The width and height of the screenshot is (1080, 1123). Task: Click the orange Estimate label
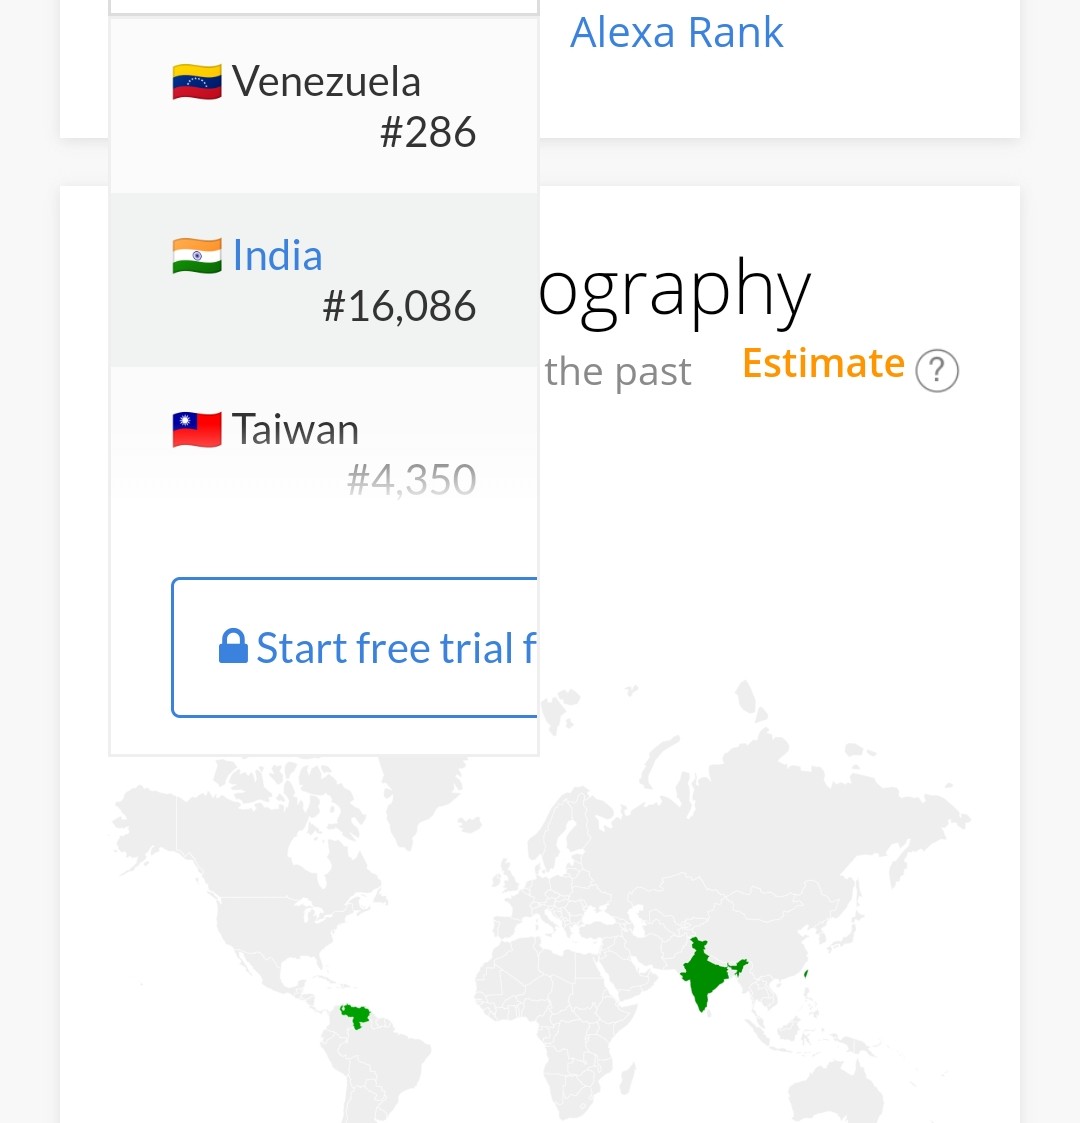pos(824,363)
